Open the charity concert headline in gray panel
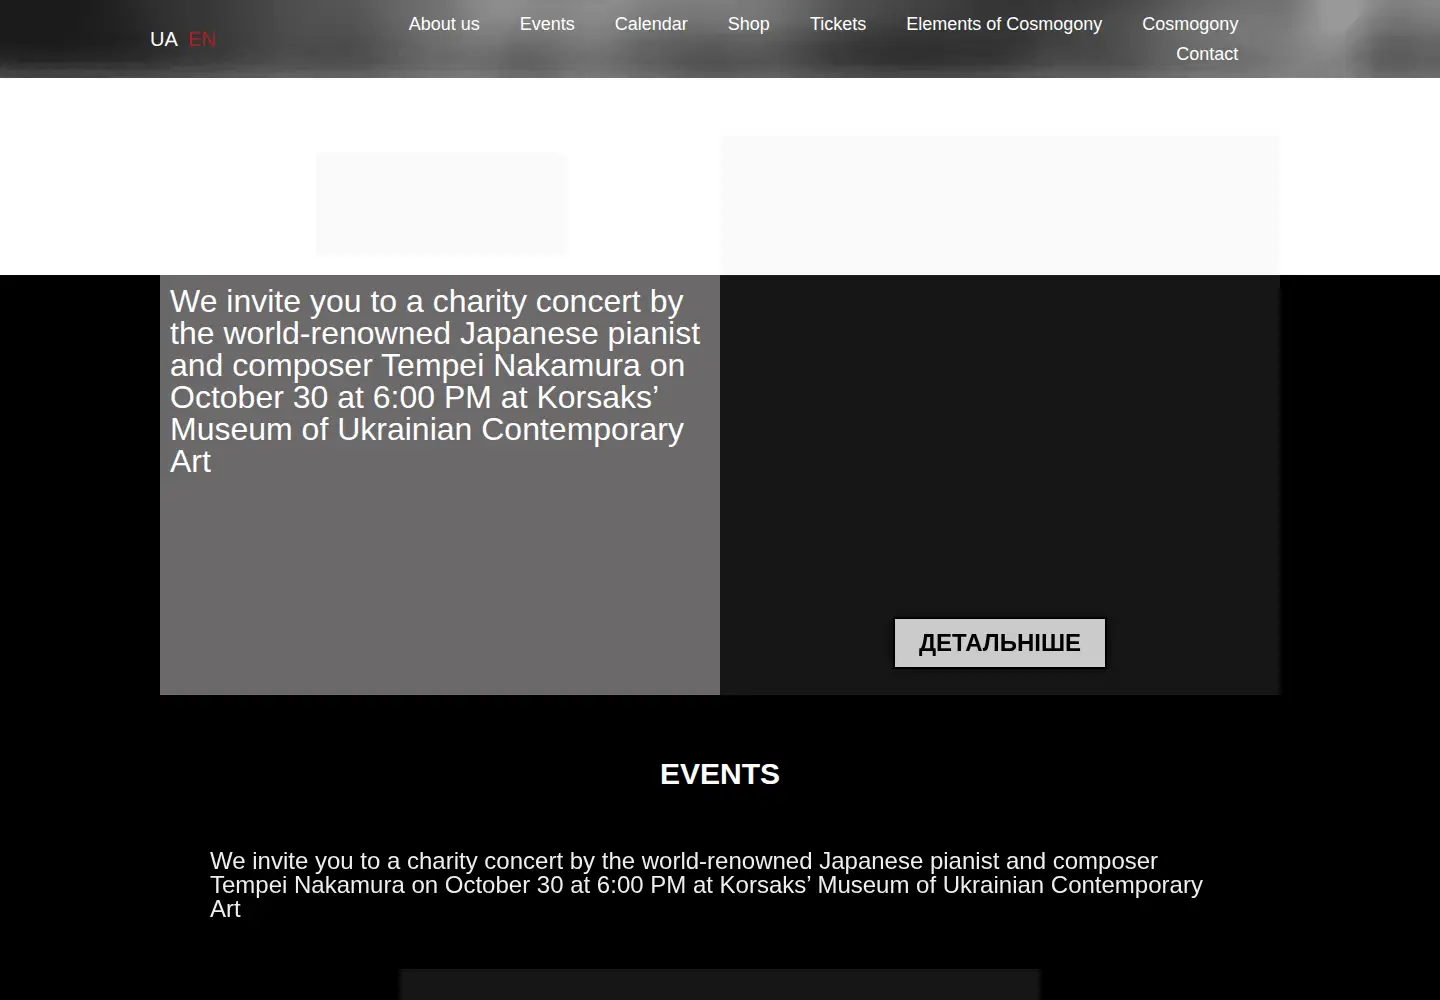Image resolution: width=1440 pixels, height=1000 pixels. coord(435,381)
